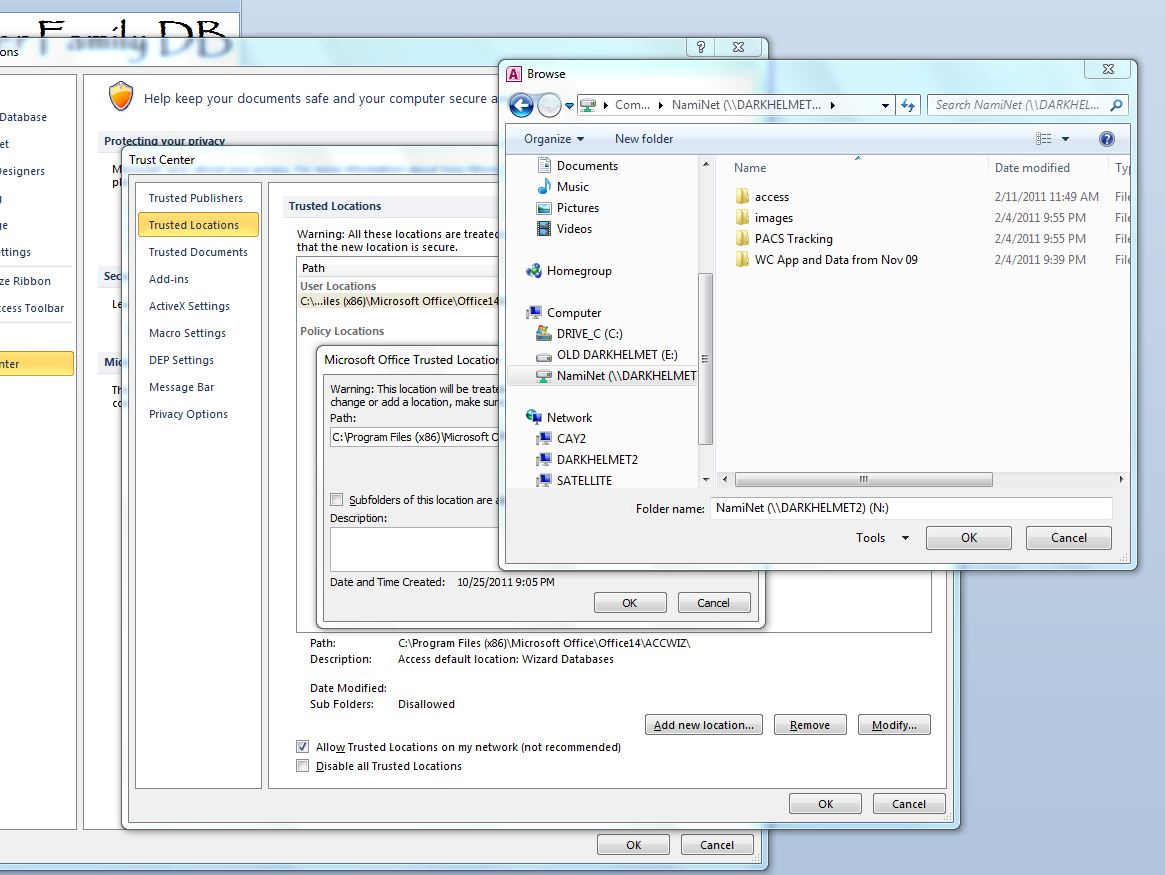Open Trusted Publishers in Trust Center
This screenshot has width=1165, height=875.
(195, 198)
